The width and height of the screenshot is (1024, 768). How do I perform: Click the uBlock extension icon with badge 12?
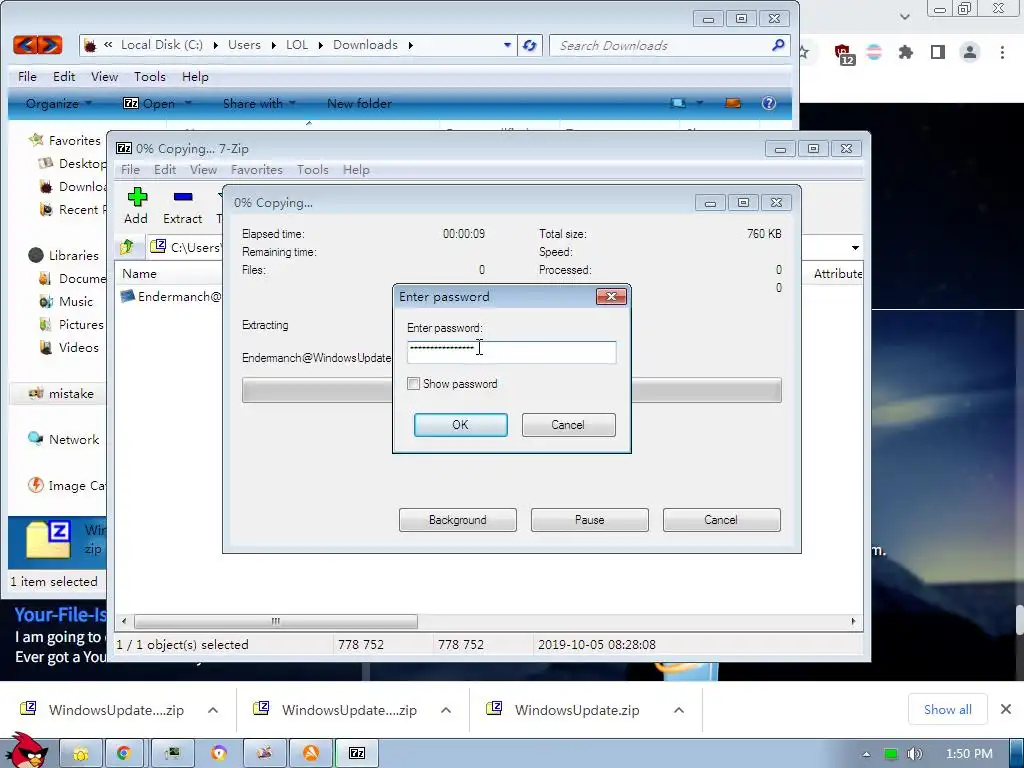843,54
